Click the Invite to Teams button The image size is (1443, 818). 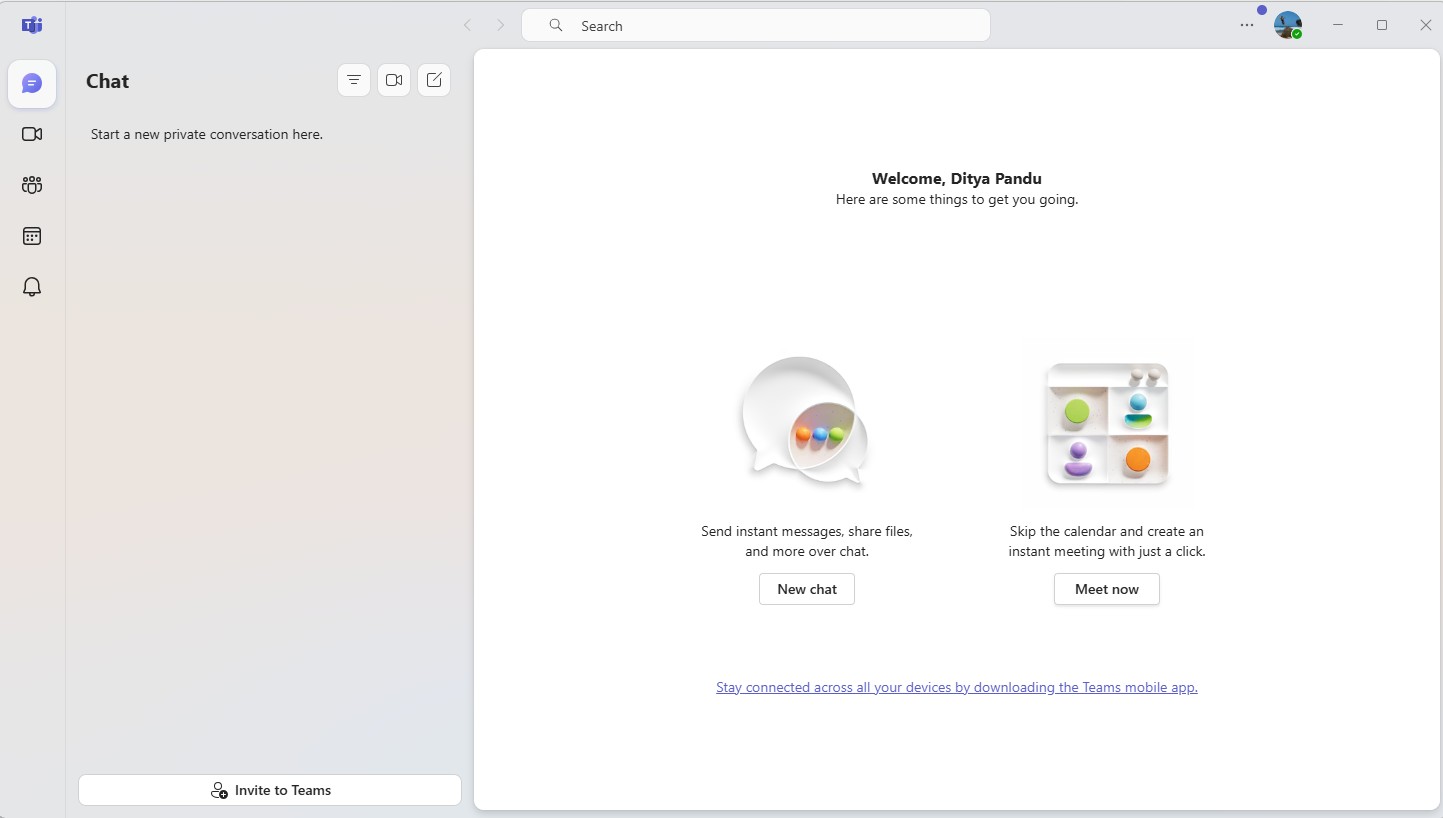(x=270, y=790)
